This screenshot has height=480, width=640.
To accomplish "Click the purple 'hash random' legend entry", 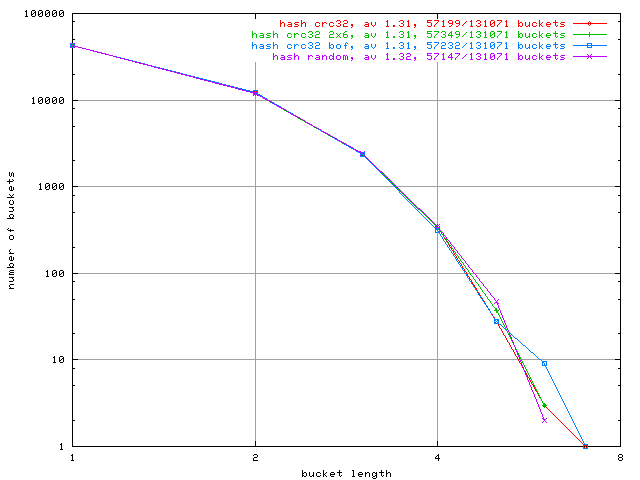I will 419,57.
